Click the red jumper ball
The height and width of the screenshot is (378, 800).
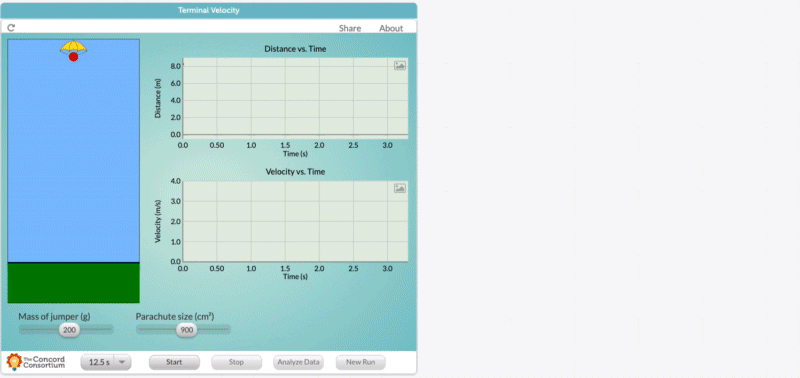click(73, 57)
